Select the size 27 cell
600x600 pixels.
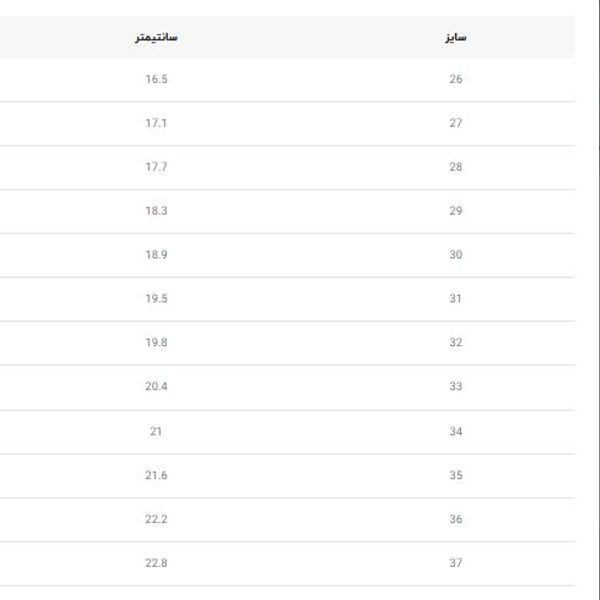[456, 123]
